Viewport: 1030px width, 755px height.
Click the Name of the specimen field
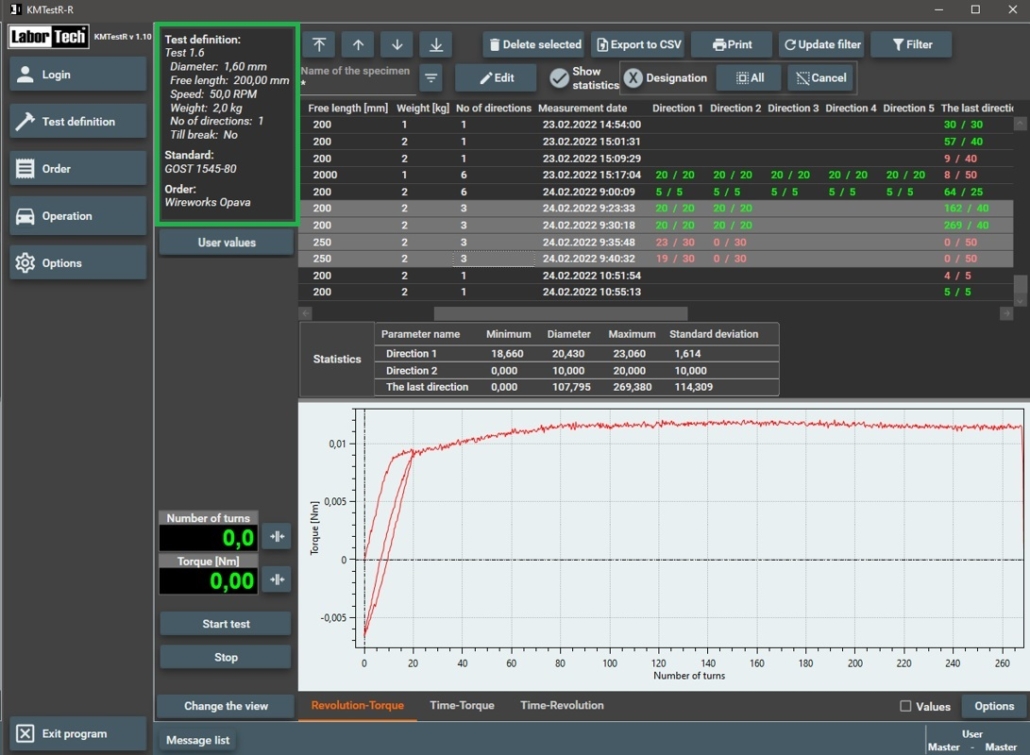pos(356,84)
